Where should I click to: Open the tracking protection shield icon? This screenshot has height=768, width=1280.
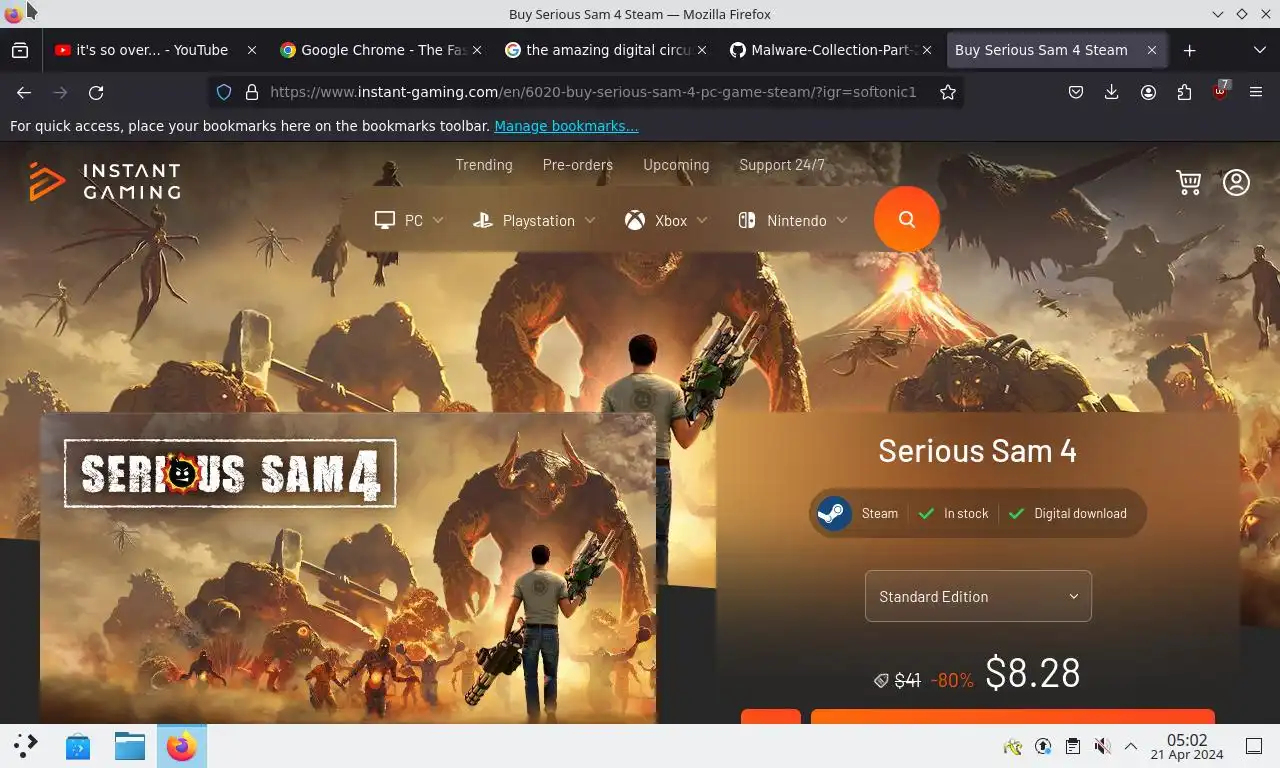pyautogui.click(x=224, y=92)
